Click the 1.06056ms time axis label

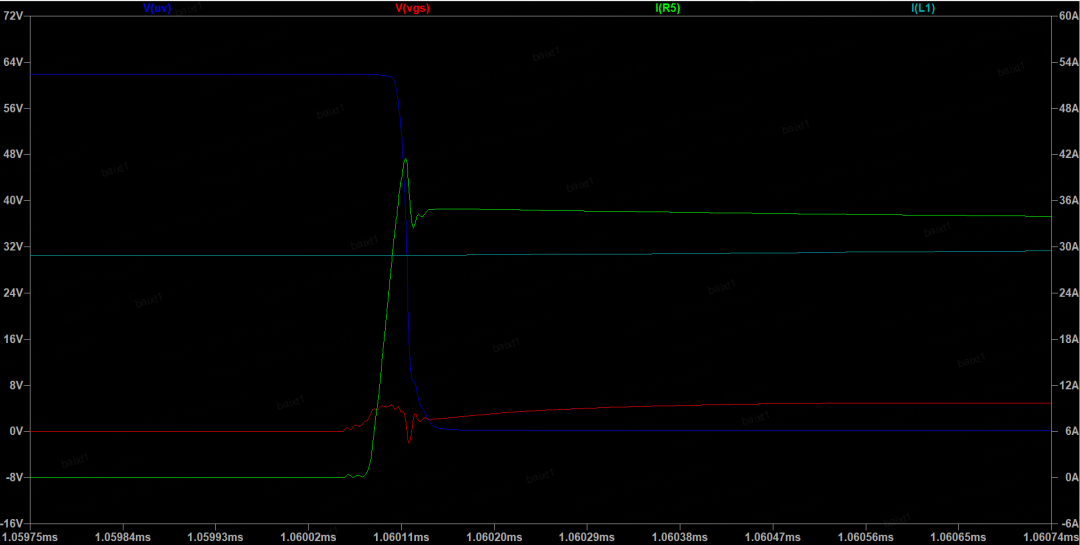pyautogui.click(x=864, y=536)
